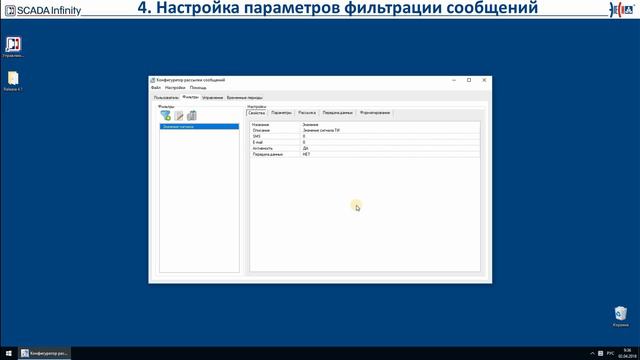
Task: Close the configurator window
Action: (484, 80)
